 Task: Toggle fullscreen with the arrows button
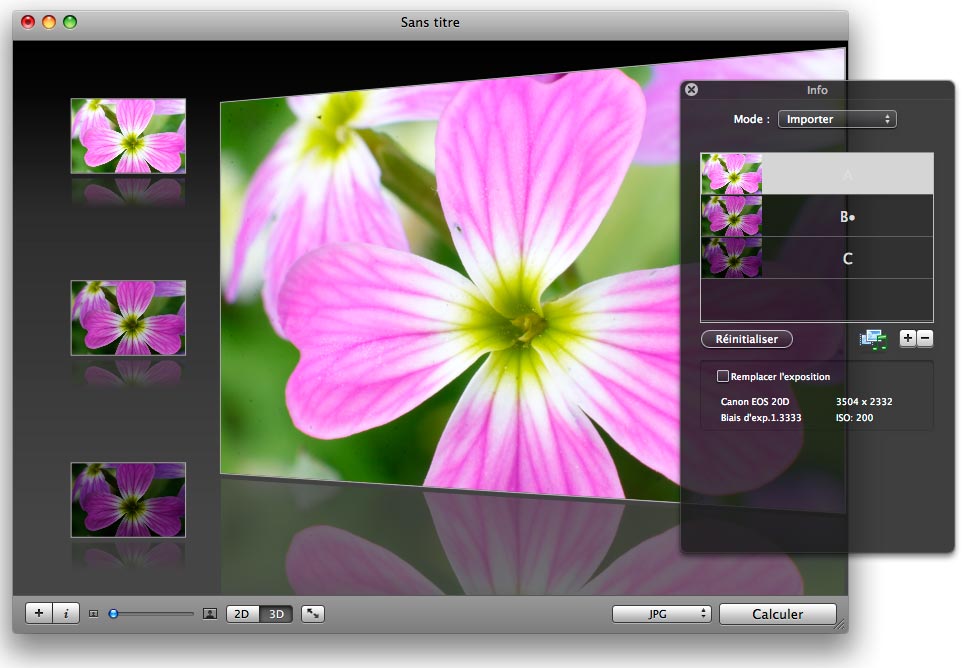point(313,614)
